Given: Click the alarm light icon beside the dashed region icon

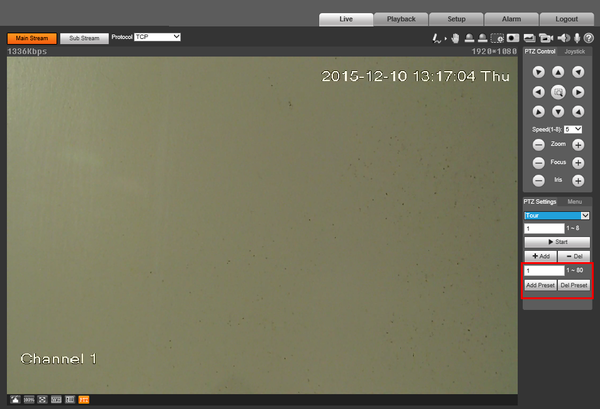Looking at the screenshot, I should 483,38.
